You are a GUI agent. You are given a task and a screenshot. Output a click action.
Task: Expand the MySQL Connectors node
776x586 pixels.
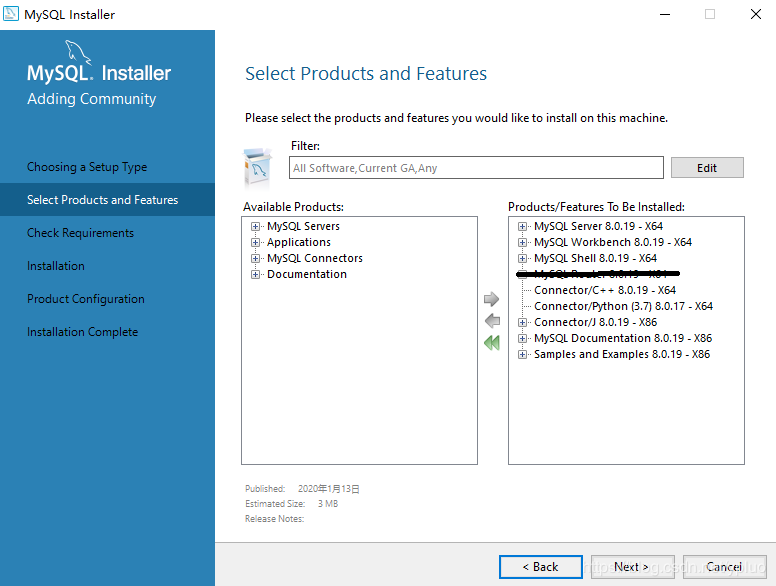click(255, 258)
